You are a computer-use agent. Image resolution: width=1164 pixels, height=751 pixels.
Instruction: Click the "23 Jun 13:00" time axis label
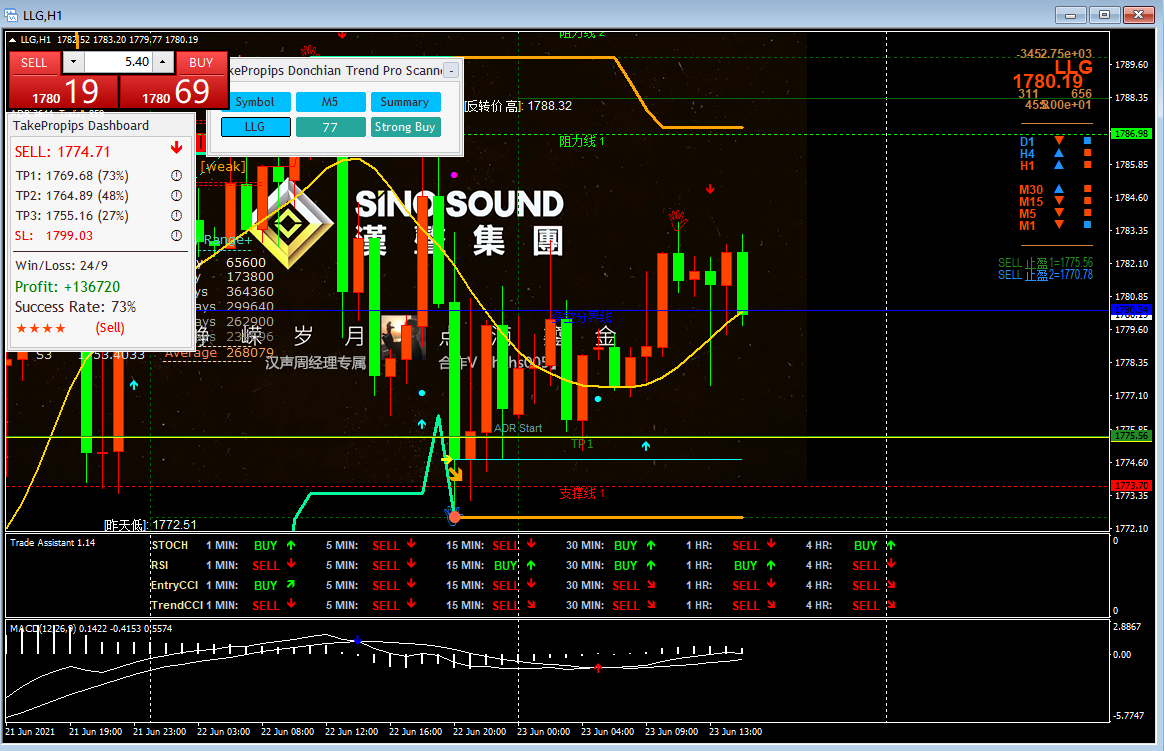[x=736, y=732]
